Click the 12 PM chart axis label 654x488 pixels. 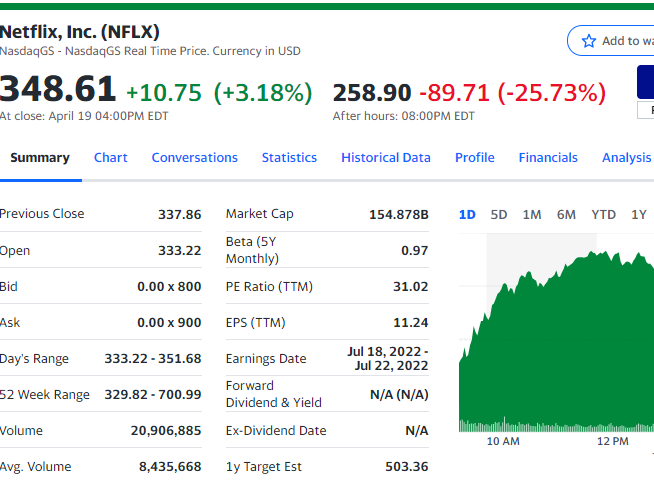click(613, 441)
